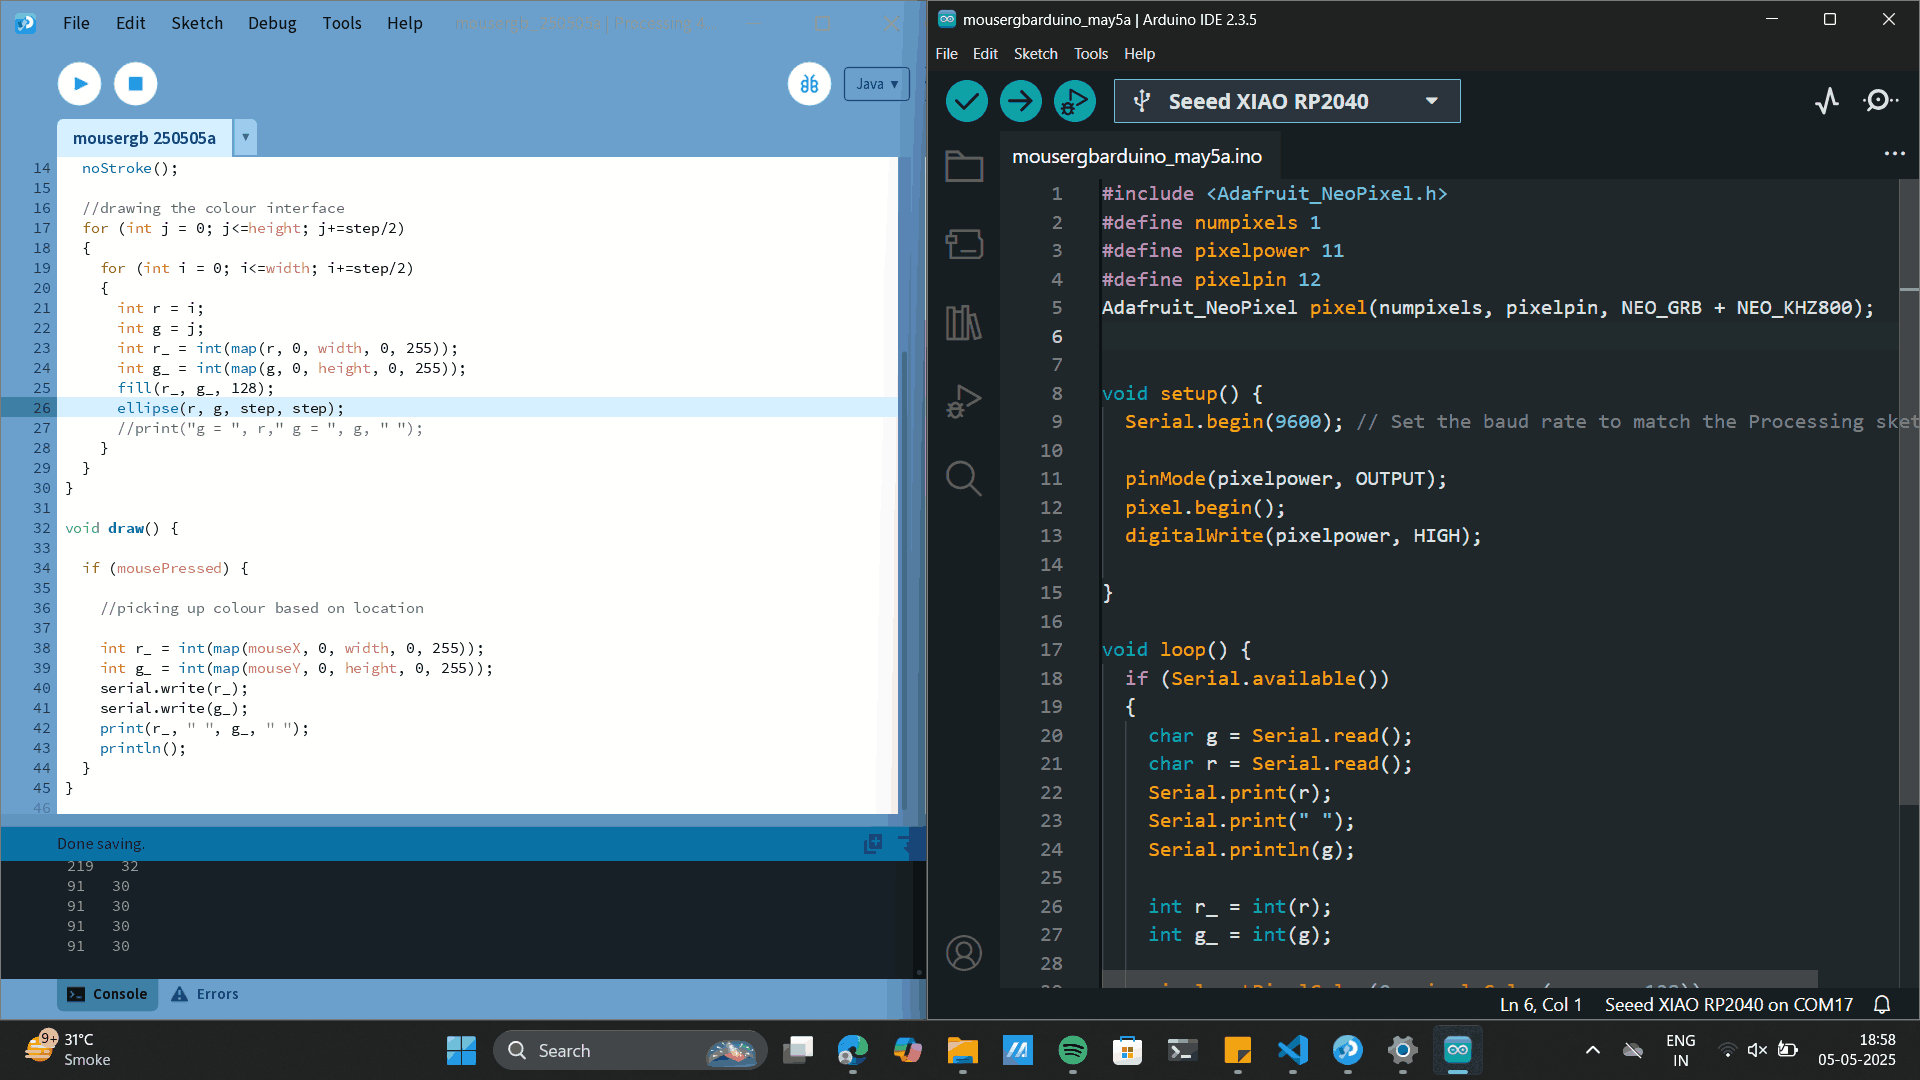Click the taskbar Search box
Screen dimensions: 1920x1080
(x=630, y=1051)
